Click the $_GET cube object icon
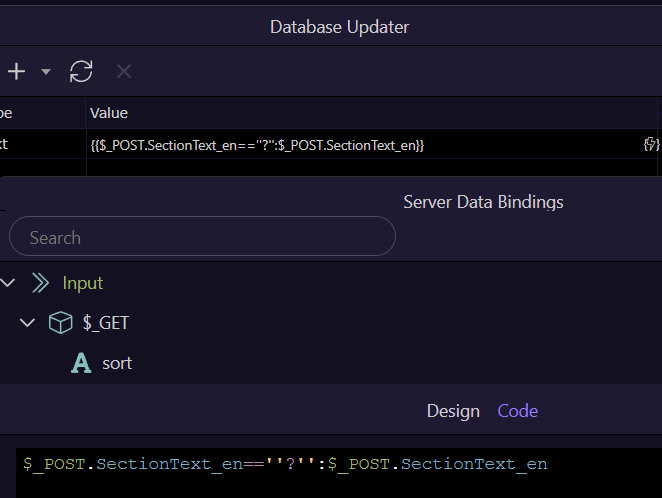 tap(61, 323)
